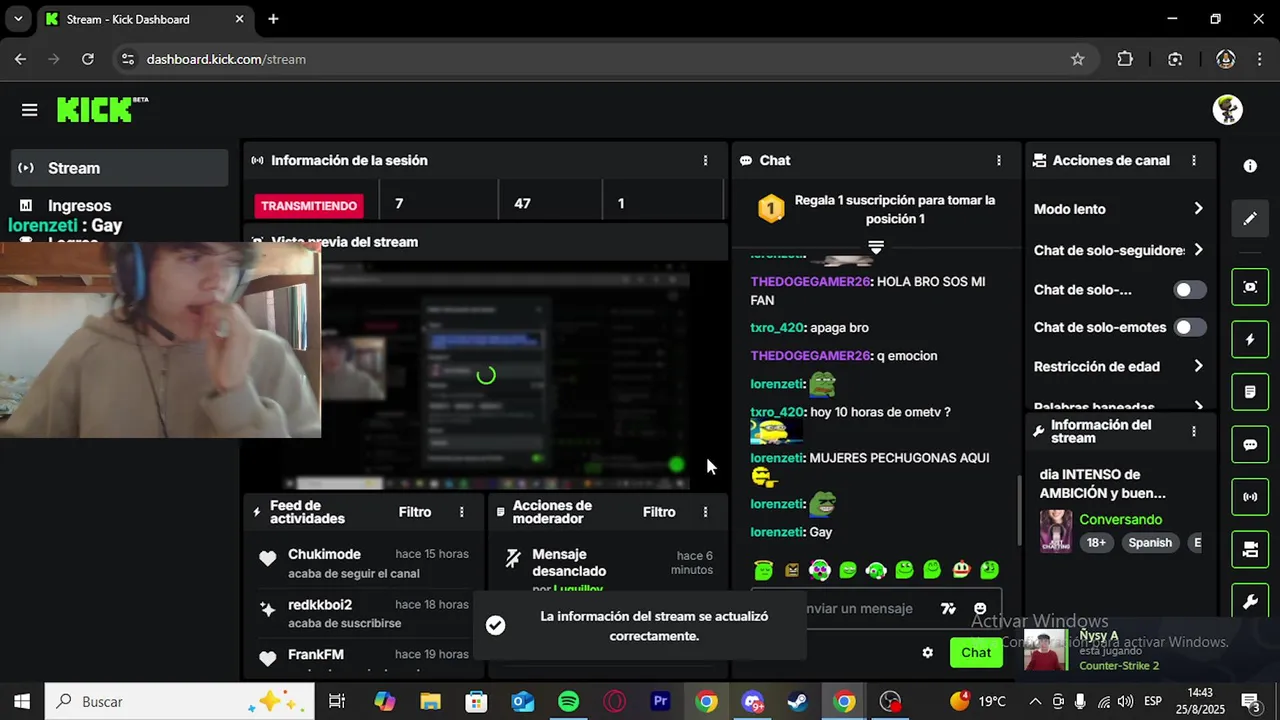Select the video camera icon in right sidebar
Viewport: 1280px width, 720px height.
[x=1250, y=549]
